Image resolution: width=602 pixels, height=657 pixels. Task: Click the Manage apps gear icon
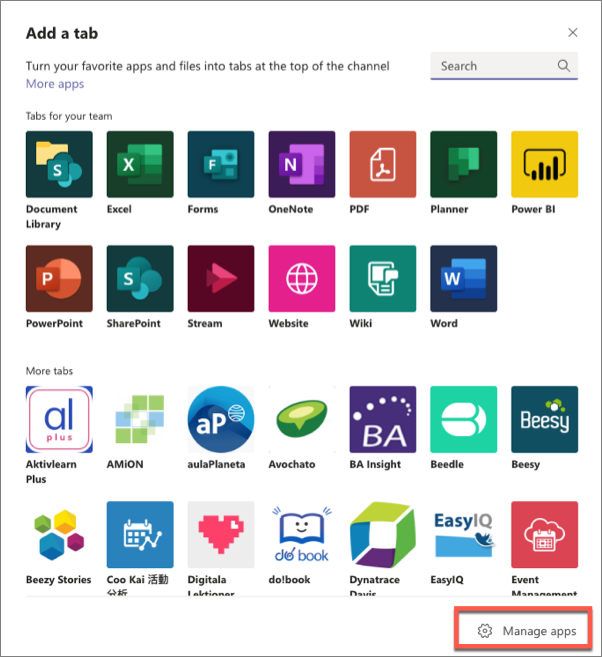point(485,631)
